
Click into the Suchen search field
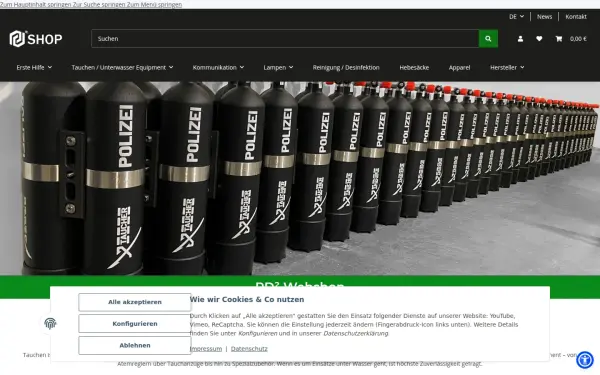(285, 39)
